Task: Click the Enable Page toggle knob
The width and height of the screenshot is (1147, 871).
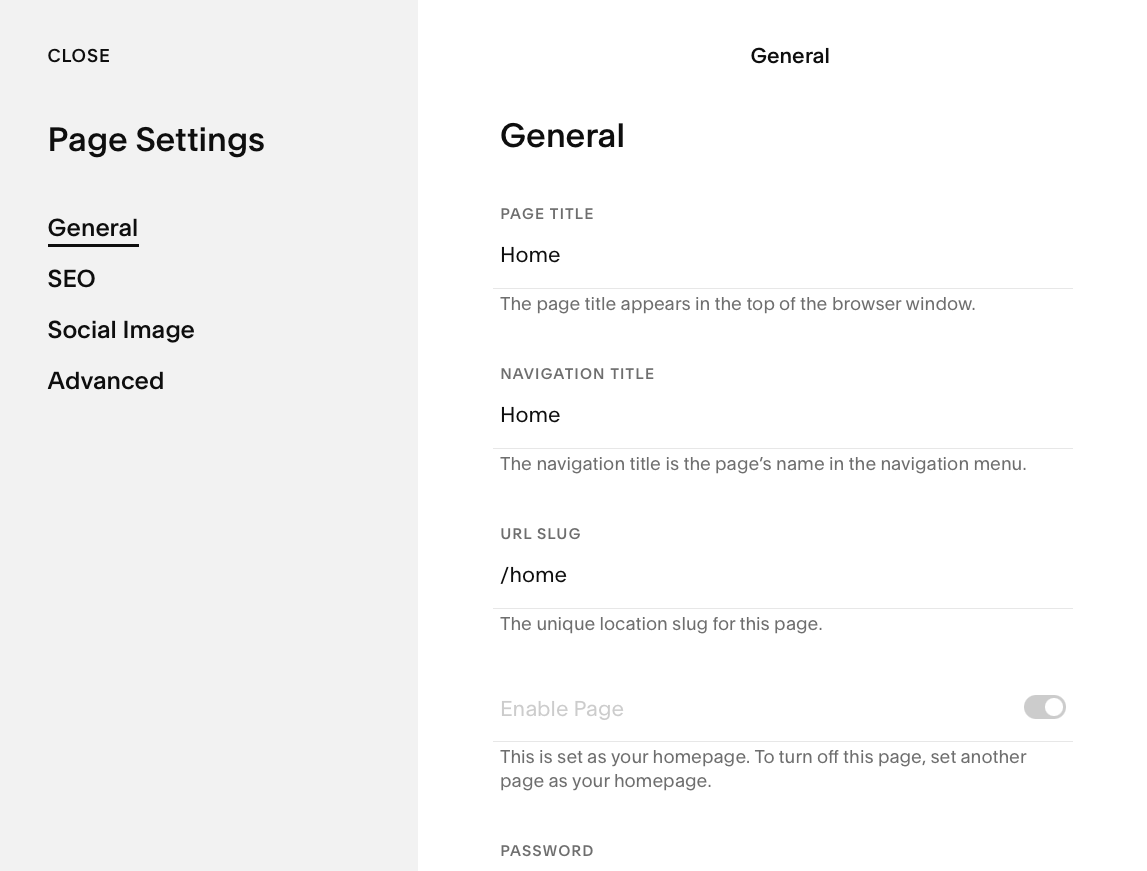Action: pos(1052,707)
